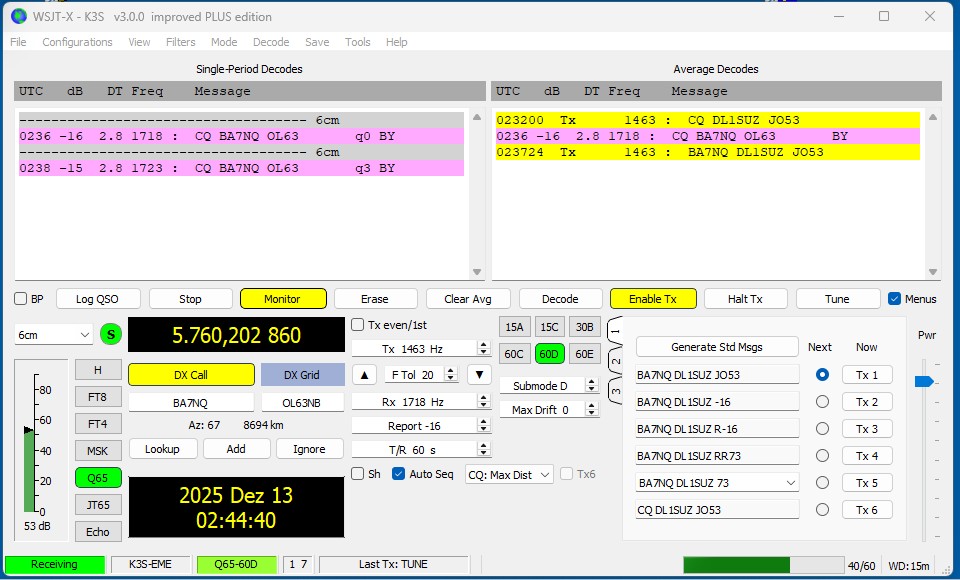Image resolution: width=960 pixels, height=580 pixels.
Task: Select the 60D submode-period preset
Action: 548,353
